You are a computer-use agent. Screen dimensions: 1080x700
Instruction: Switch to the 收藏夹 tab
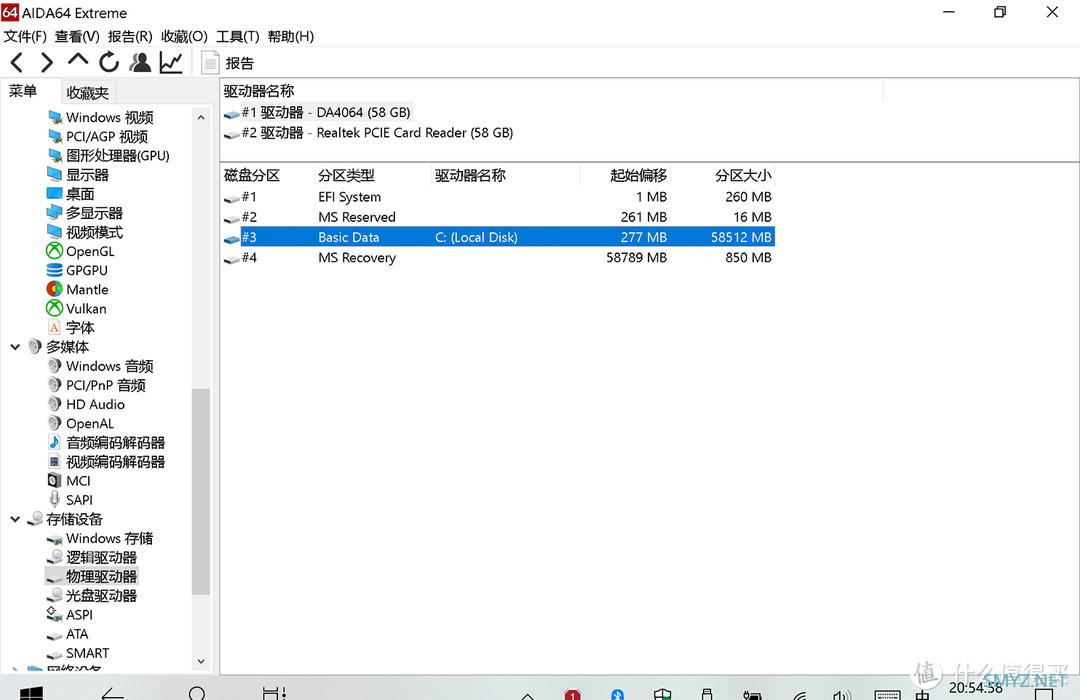[x=87, y=92]
